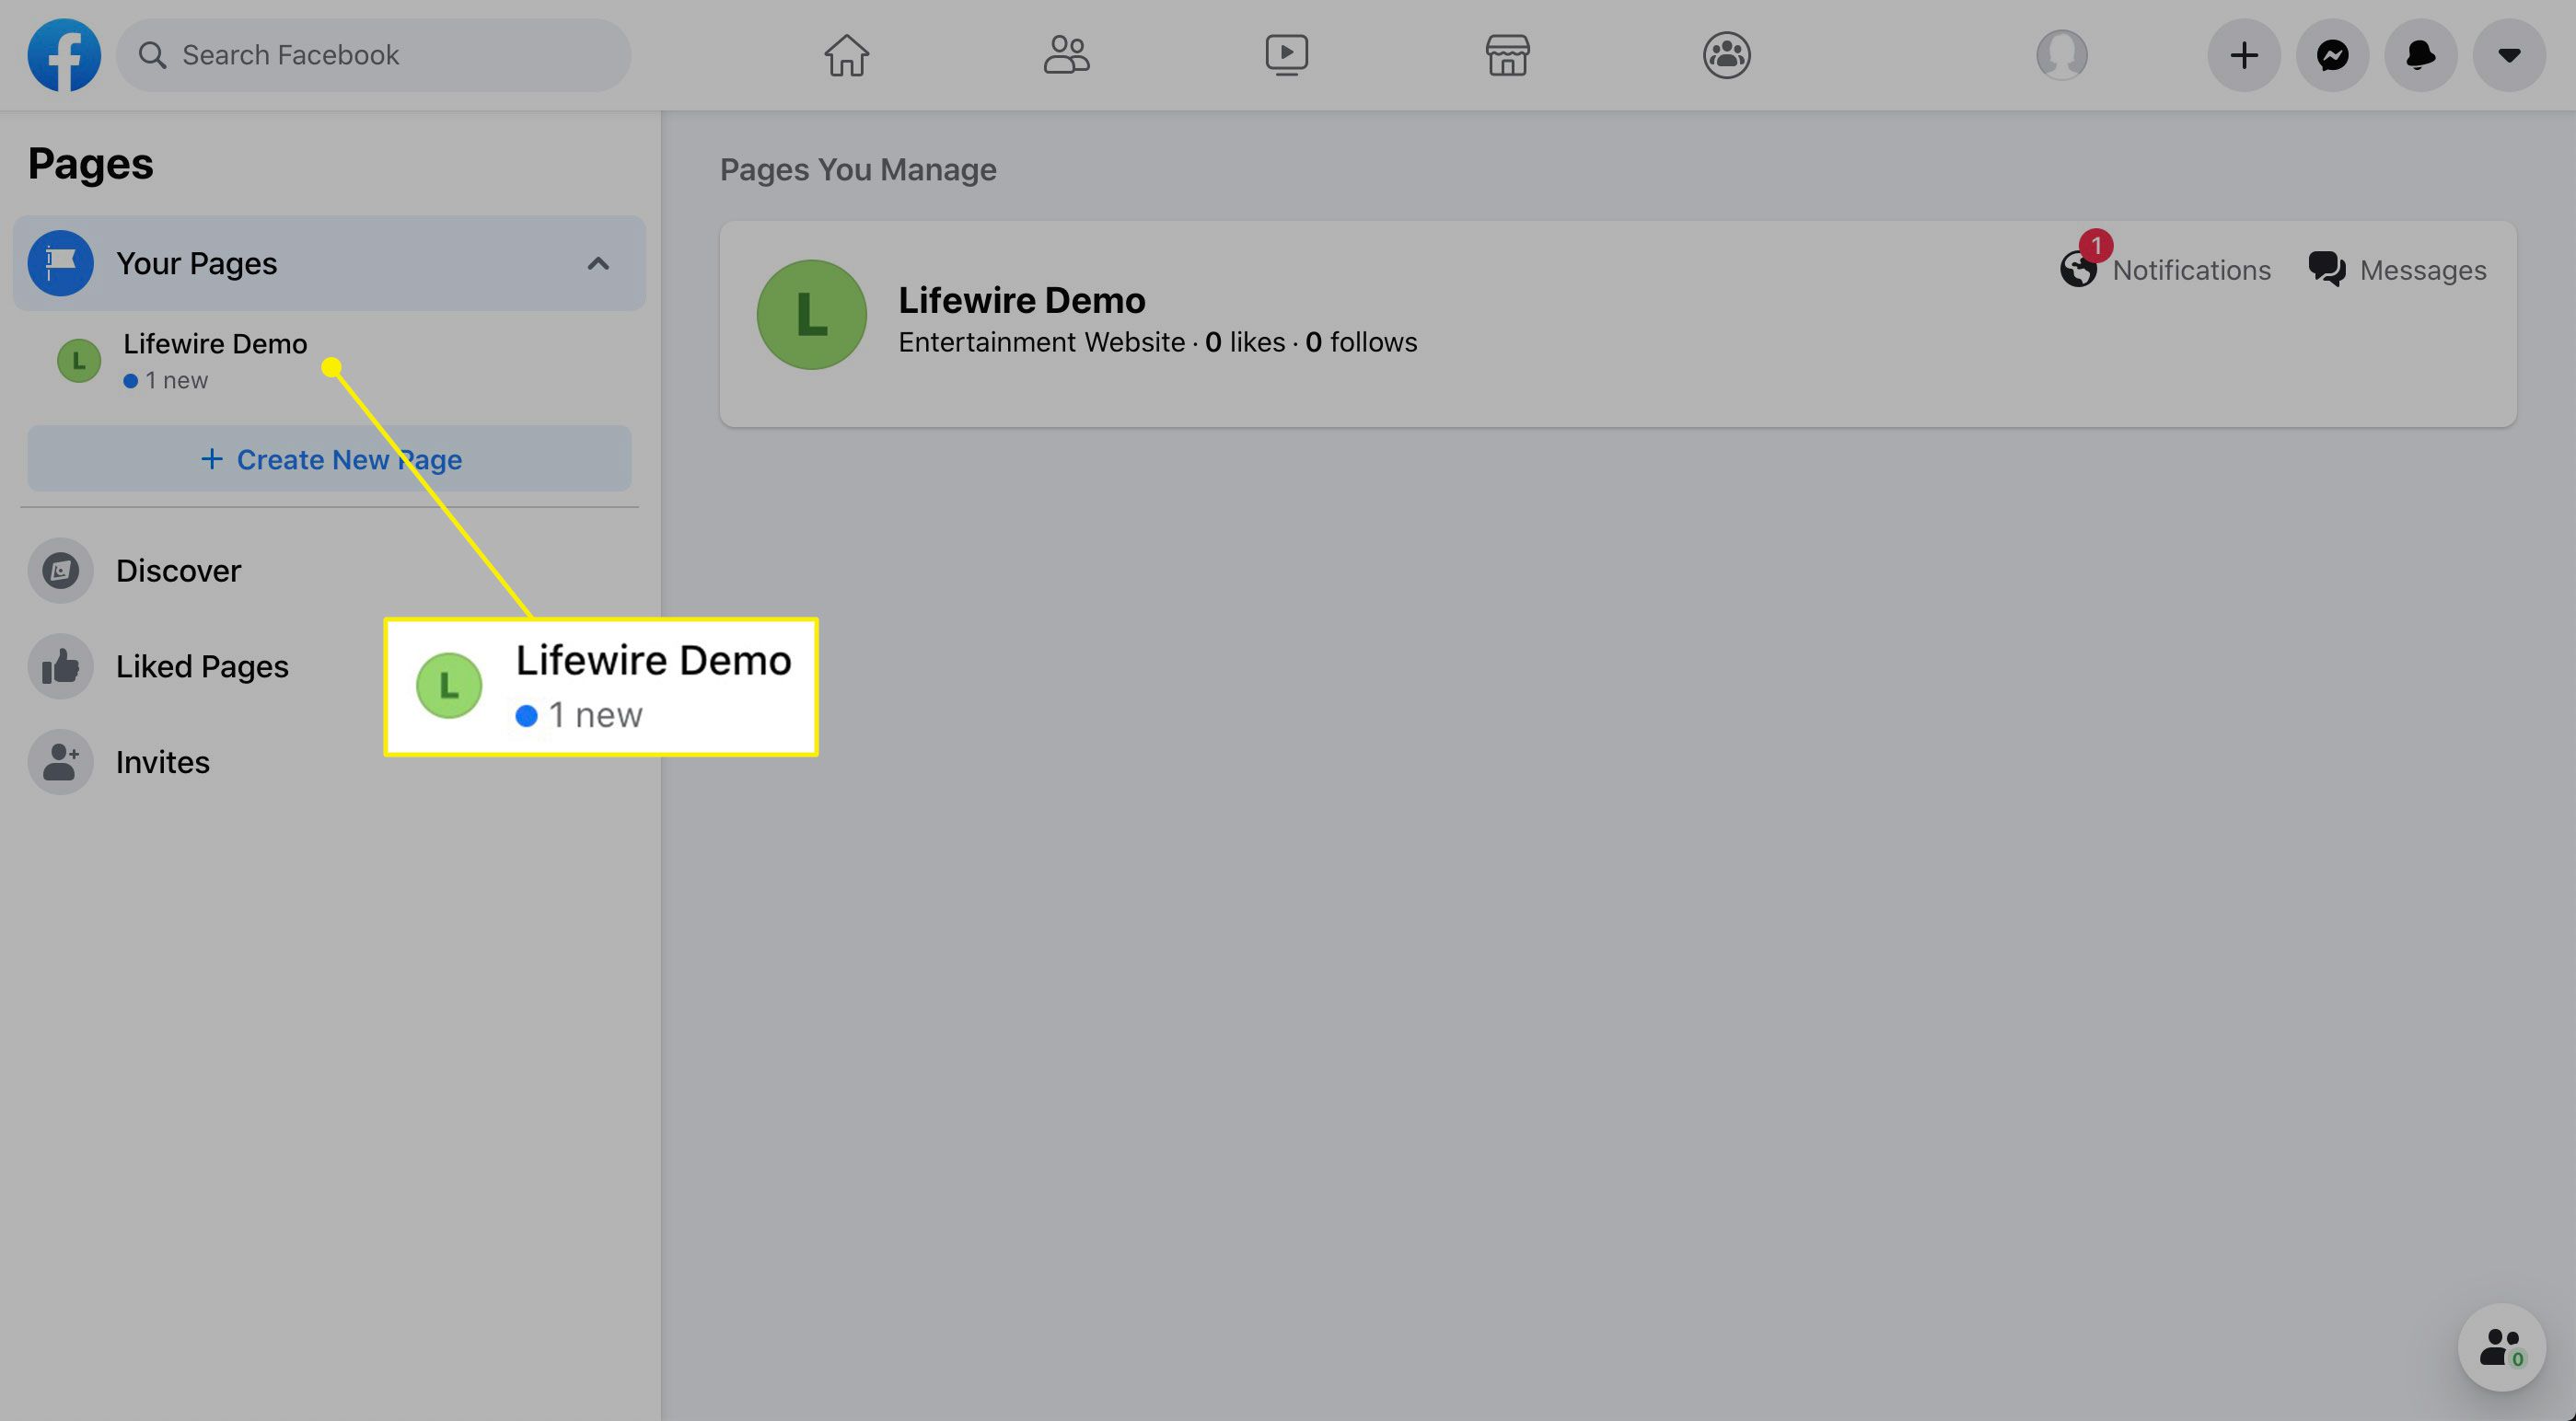Open the Groups icon in top bar
The image size is (2576, 1421).
(1727, 55)
